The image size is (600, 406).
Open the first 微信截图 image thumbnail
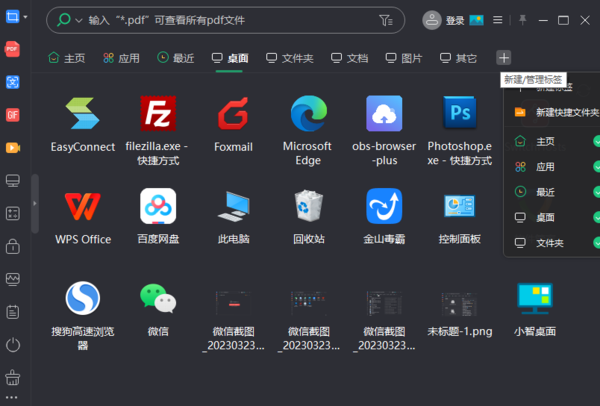(233, 303)
